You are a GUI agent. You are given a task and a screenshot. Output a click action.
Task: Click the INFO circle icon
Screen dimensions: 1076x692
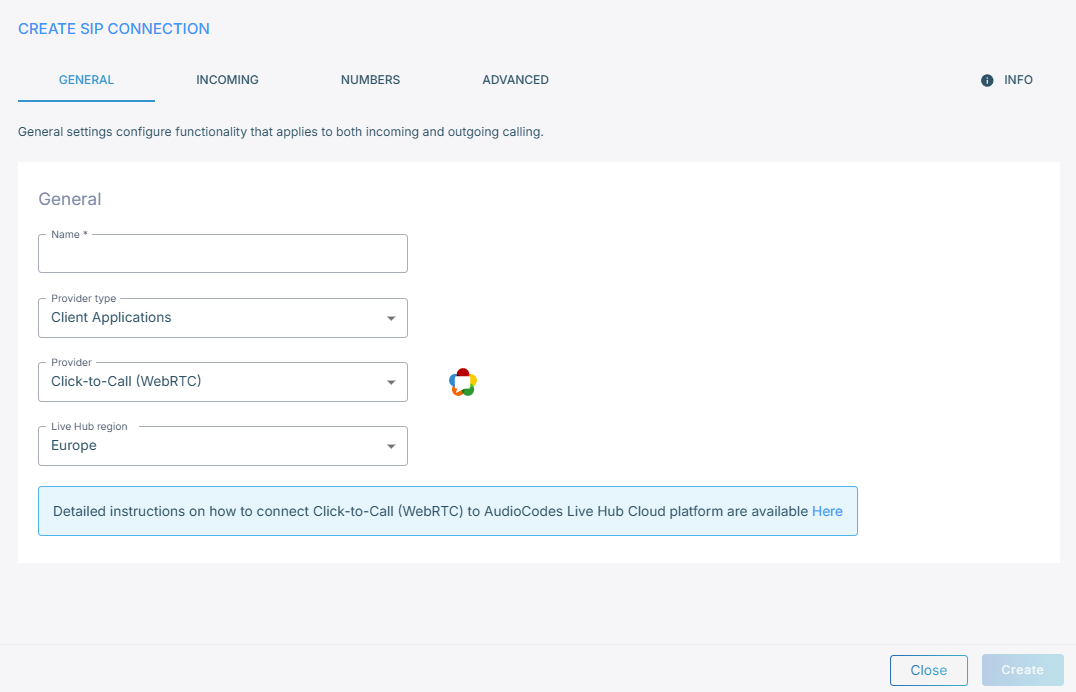coord(987,80)
